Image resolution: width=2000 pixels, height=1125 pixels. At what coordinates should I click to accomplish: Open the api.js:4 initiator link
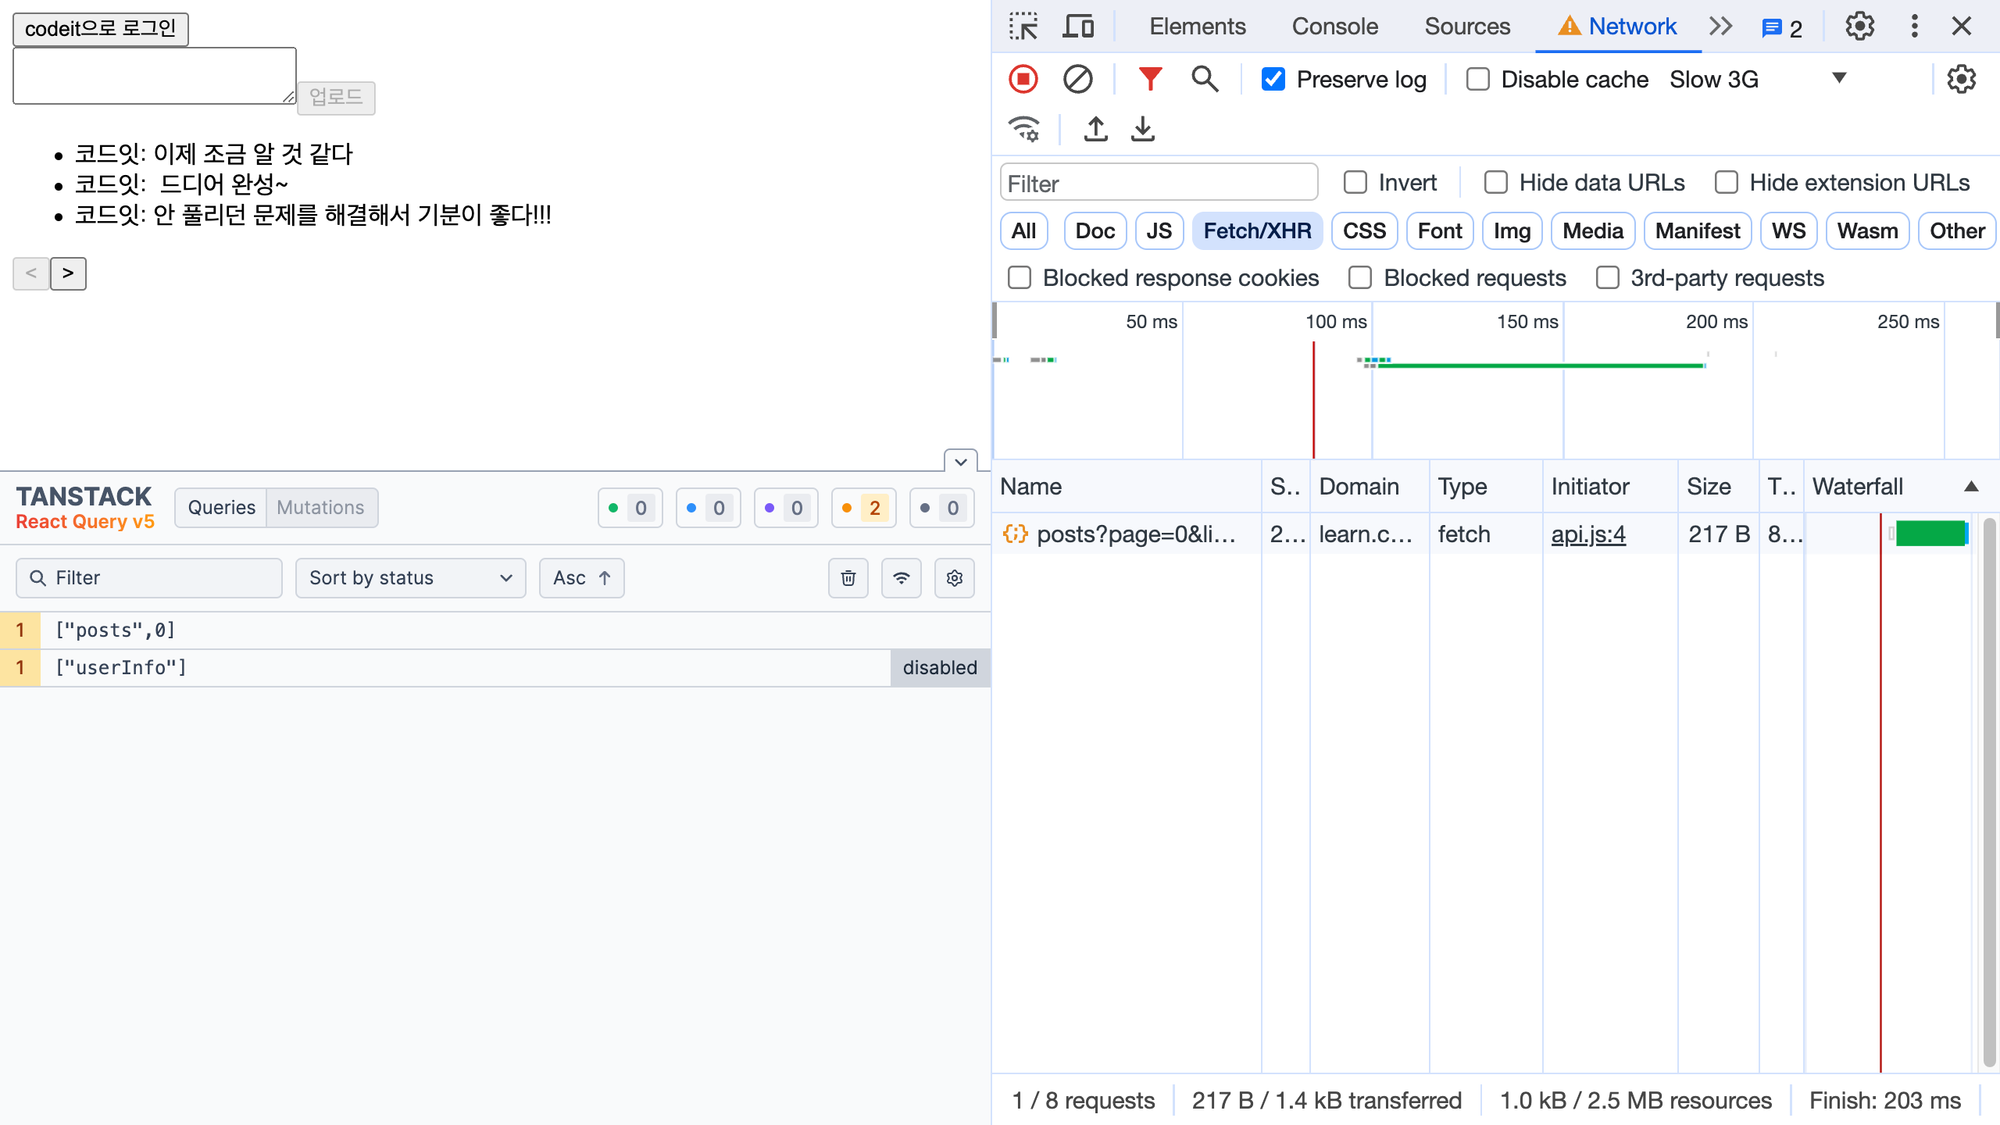point(1588,535)
